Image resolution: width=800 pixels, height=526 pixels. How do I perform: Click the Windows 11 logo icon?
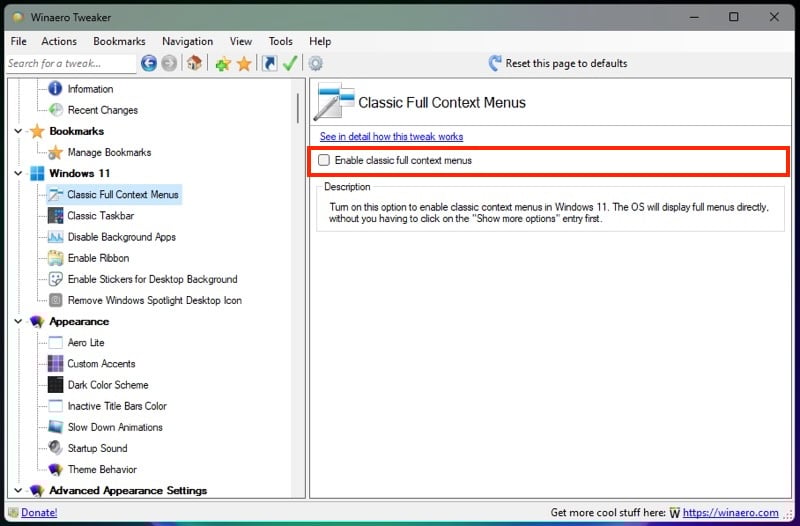click(x=37, y=173)
